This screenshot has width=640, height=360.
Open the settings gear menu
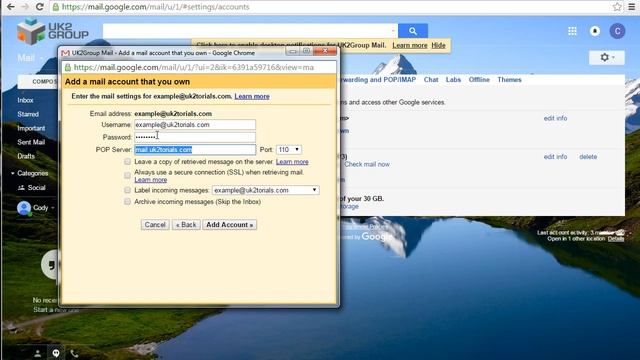click(607, 58)
